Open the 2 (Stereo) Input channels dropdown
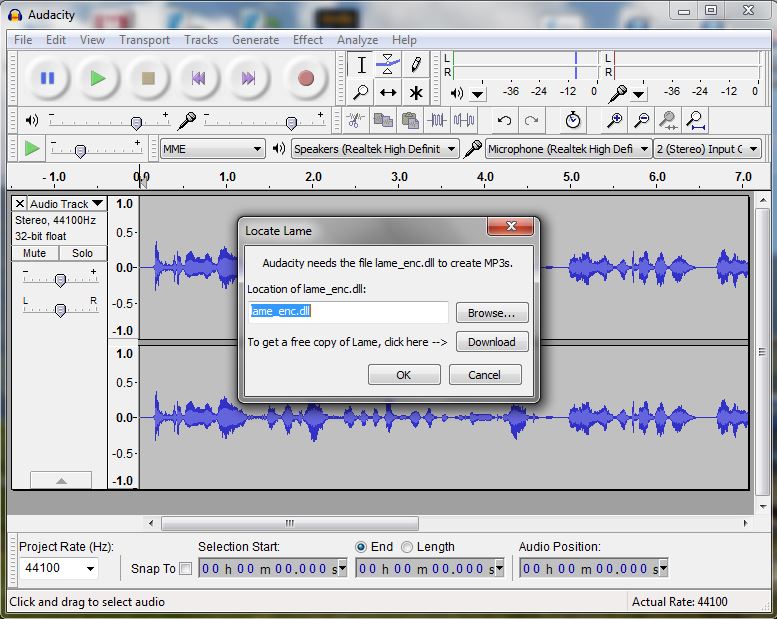 (708, 149)
